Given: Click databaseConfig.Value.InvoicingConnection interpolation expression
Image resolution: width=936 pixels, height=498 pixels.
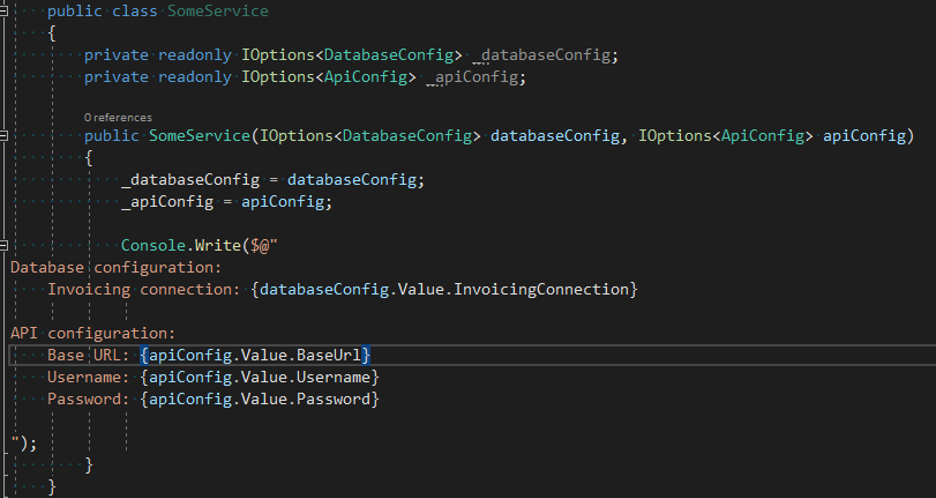Looking at the screenshot, I should click(x=444, y=290).
